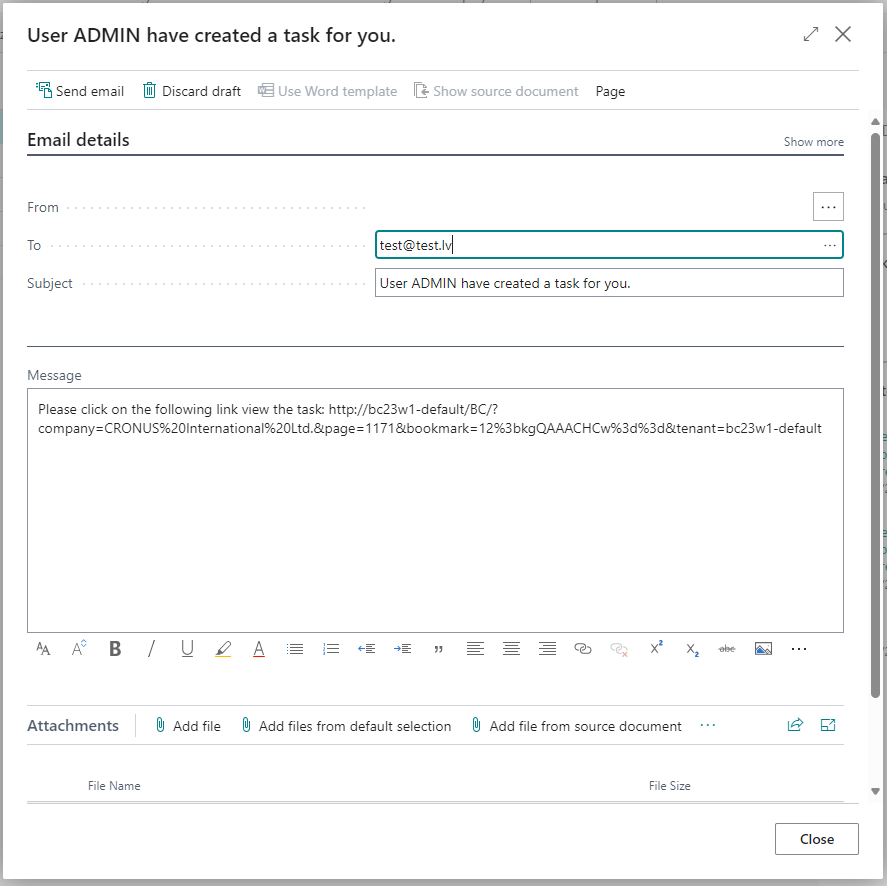Screen dimensions: 887x886
Task: Open the From account lookup ellipsis
Action: tap(828, 207)
